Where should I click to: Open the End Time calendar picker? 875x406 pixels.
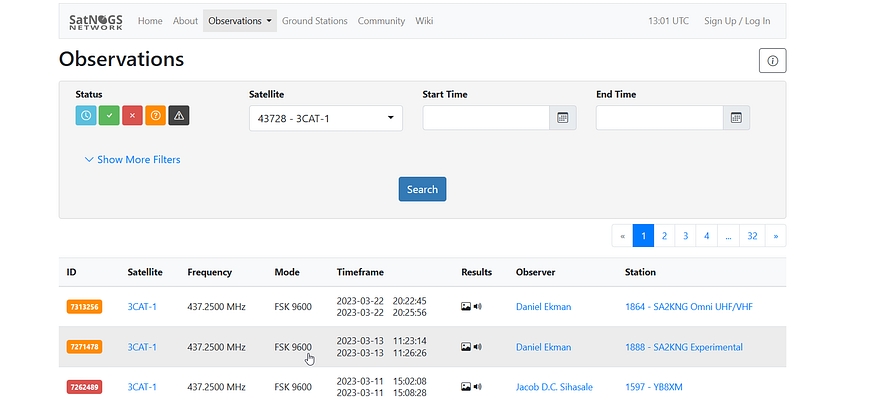click(x=736, y=118)
